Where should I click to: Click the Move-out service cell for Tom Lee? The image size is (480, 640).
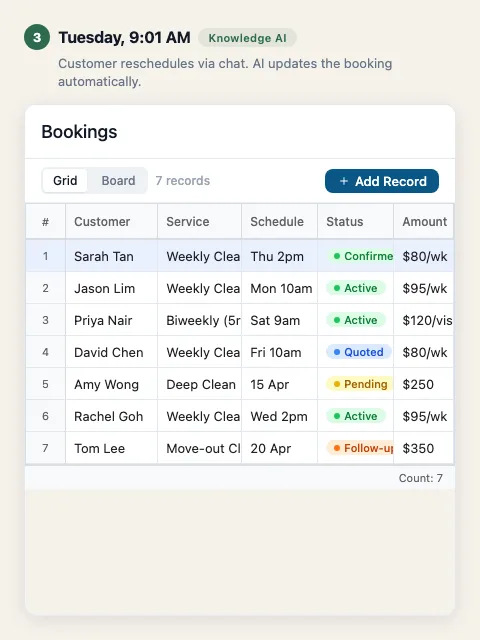(x=200, y=448)
